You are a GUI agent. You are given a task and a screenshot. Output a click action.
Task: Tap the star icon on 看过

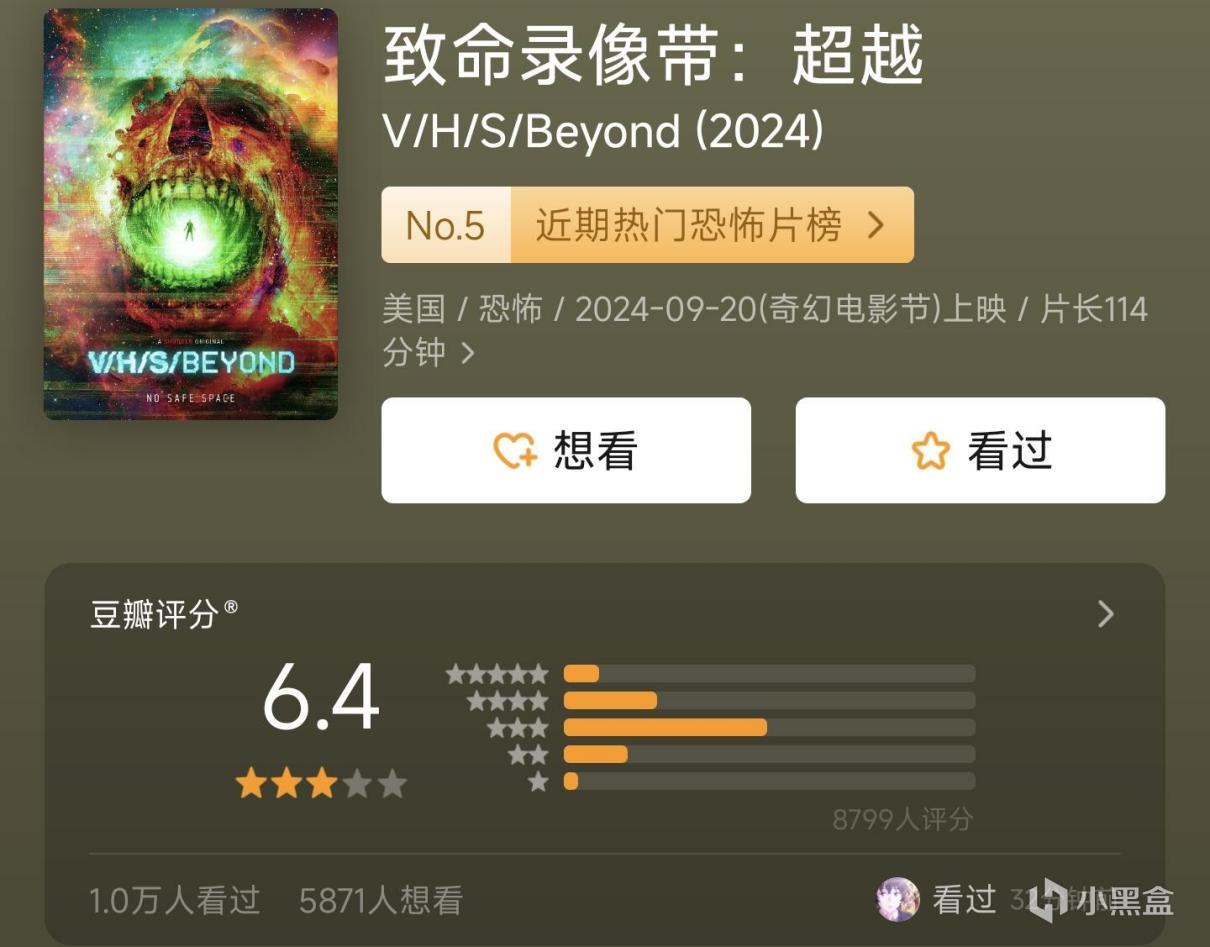tap(931, 451)
